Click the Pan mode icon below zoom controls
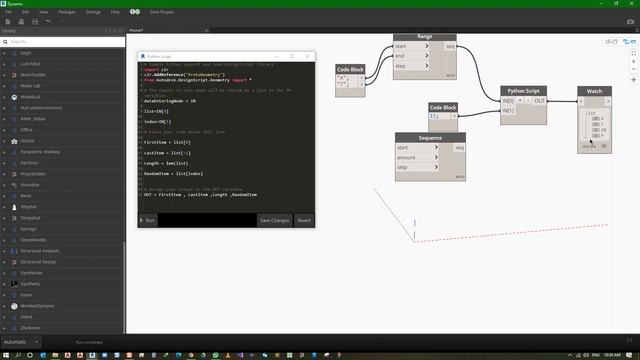Viewport: 640px width, 360px height. point(633,80)
